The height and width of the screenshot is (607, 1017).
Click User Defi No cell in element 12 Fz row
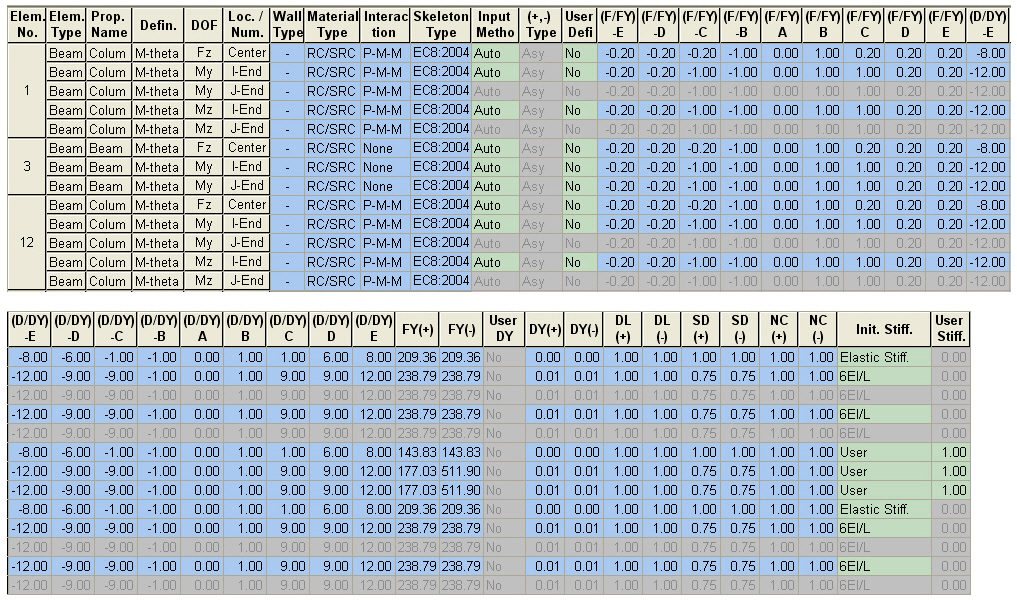click(x=579, y=205)
